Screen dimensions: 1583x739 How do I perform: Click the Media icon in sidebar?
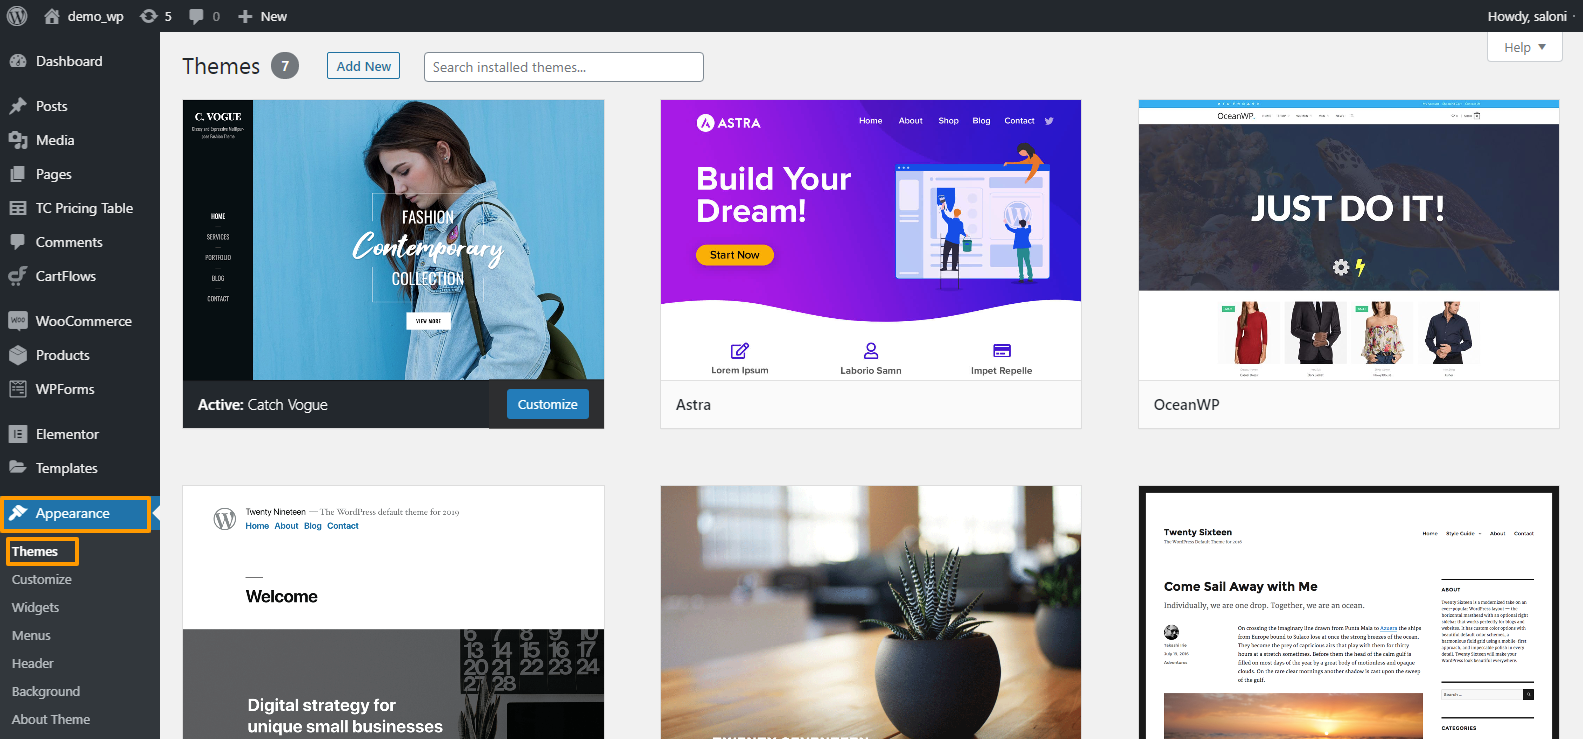(18, 140)
